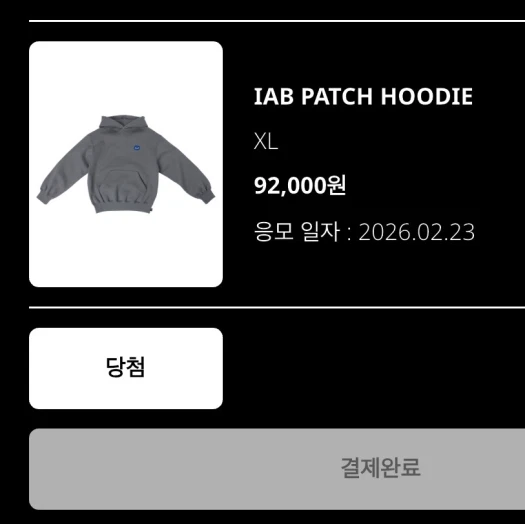
Task: Click the white divider line above product
Action: point(277,21)
